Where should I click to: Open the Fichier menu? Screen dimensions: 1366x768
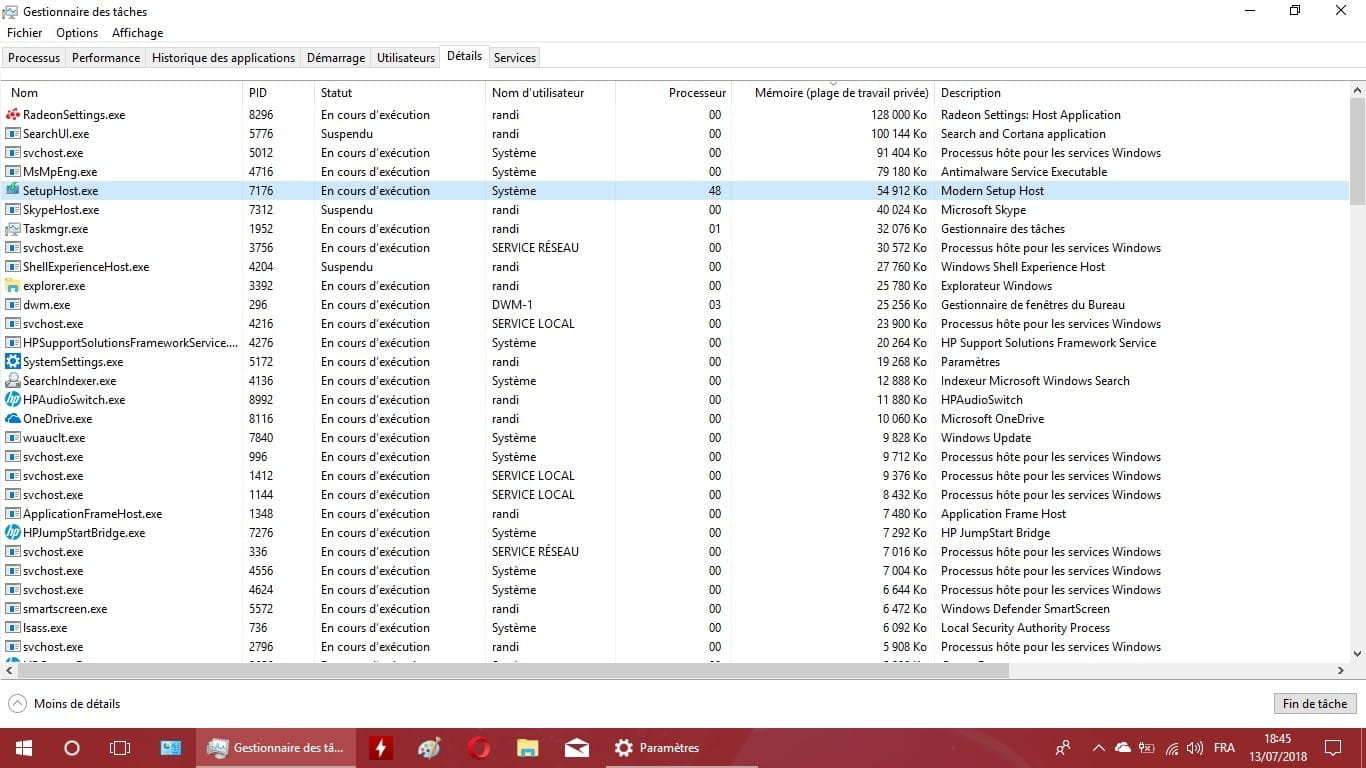pyautogui.click(x=25, y=33)
